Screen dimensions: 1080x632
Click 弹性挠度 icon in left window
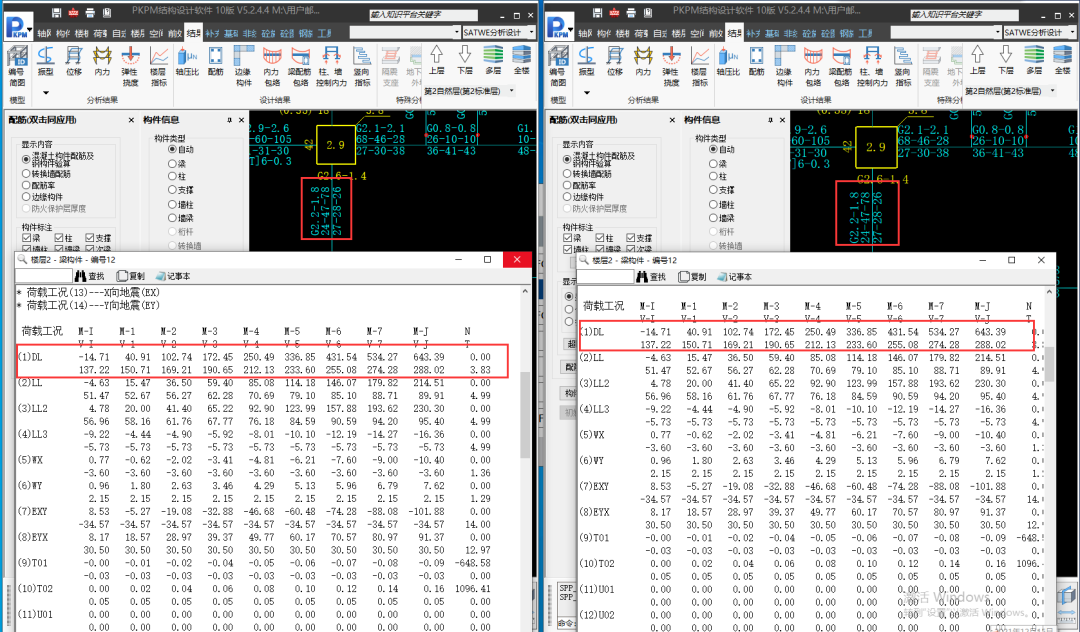click(130, 66)
